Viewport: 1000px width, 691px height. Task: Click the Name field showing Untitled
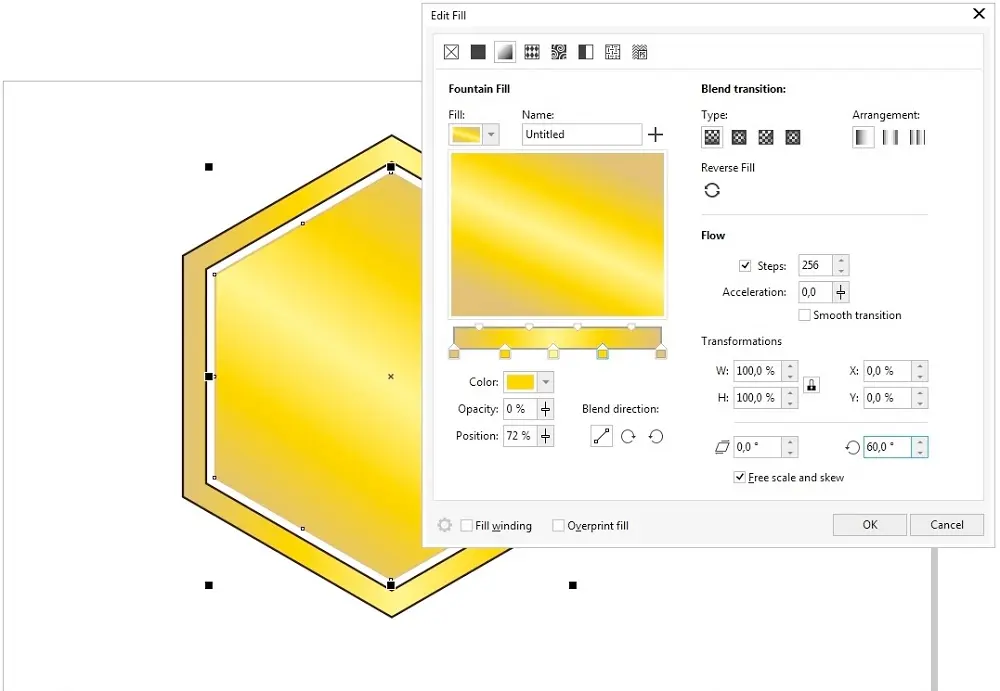tap(582, 135)
